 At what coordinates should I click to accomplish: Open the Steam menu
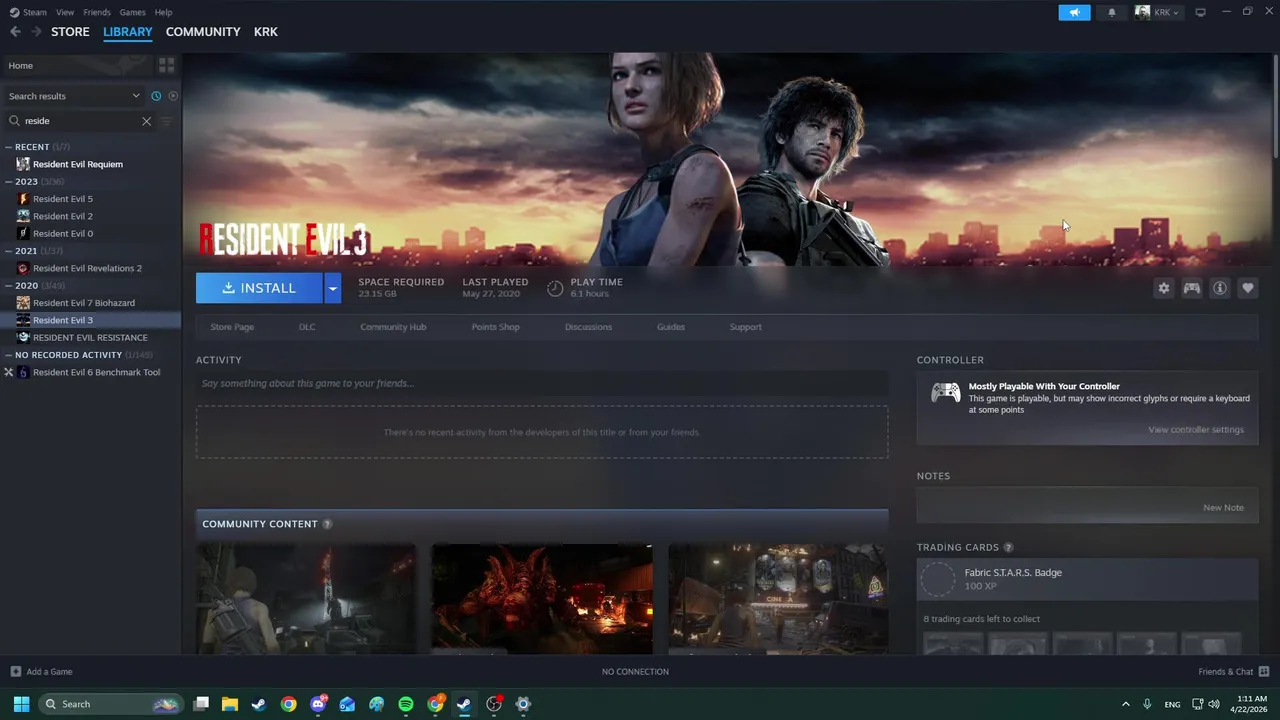click(x=28, y=12)
